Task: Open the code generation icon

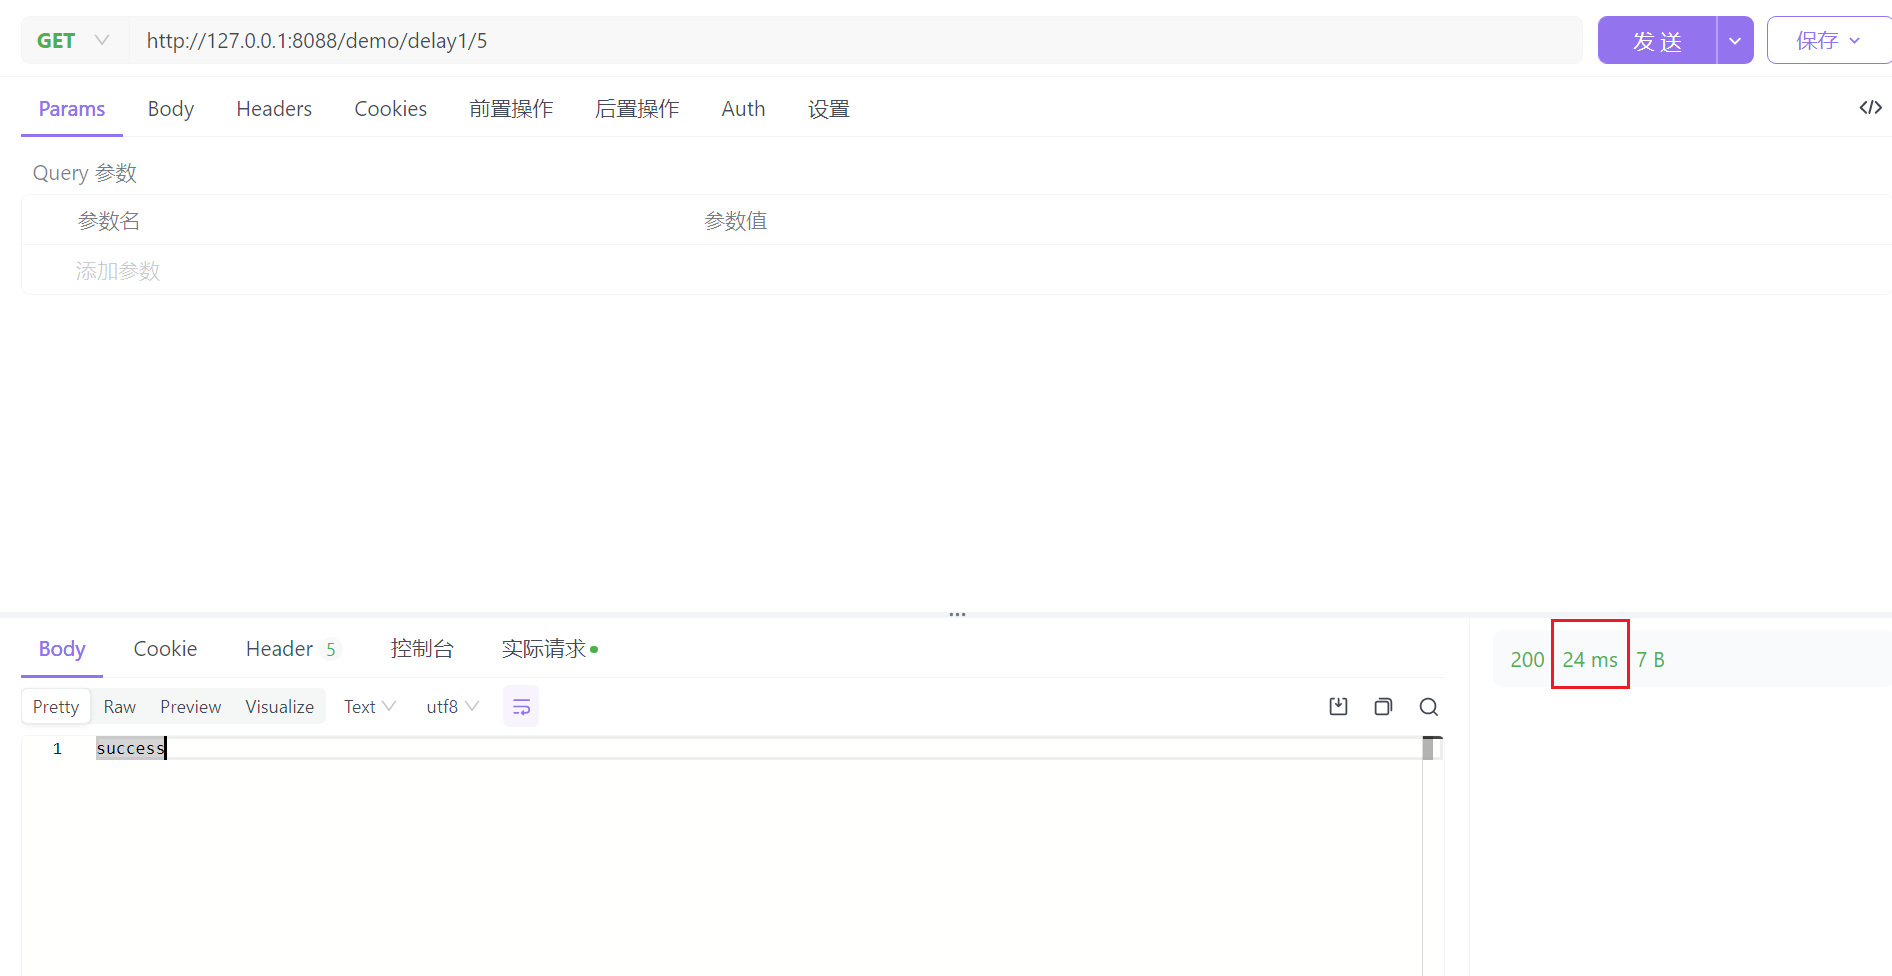Action: pyautogui.click(x=1870, y=108)
